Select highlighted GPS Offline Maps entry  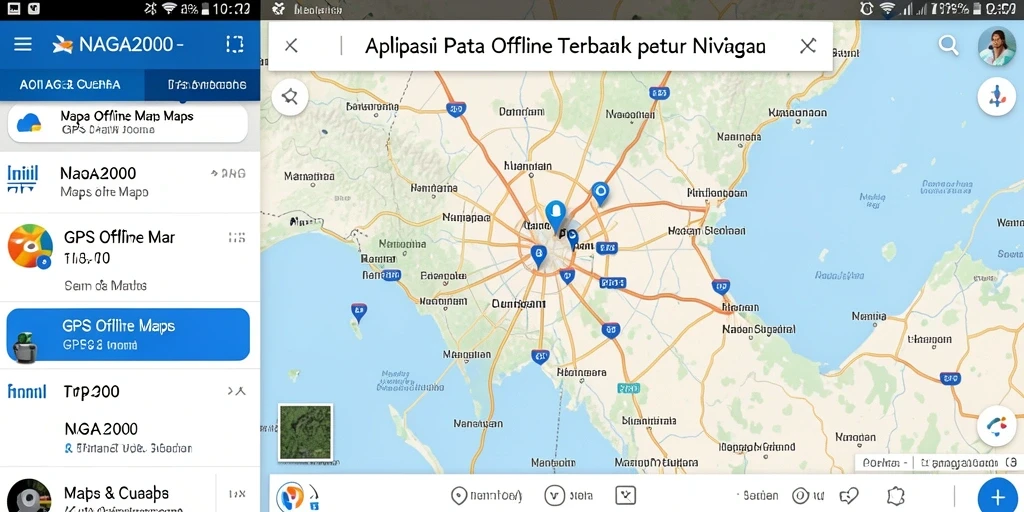click(x=128, y=334)
